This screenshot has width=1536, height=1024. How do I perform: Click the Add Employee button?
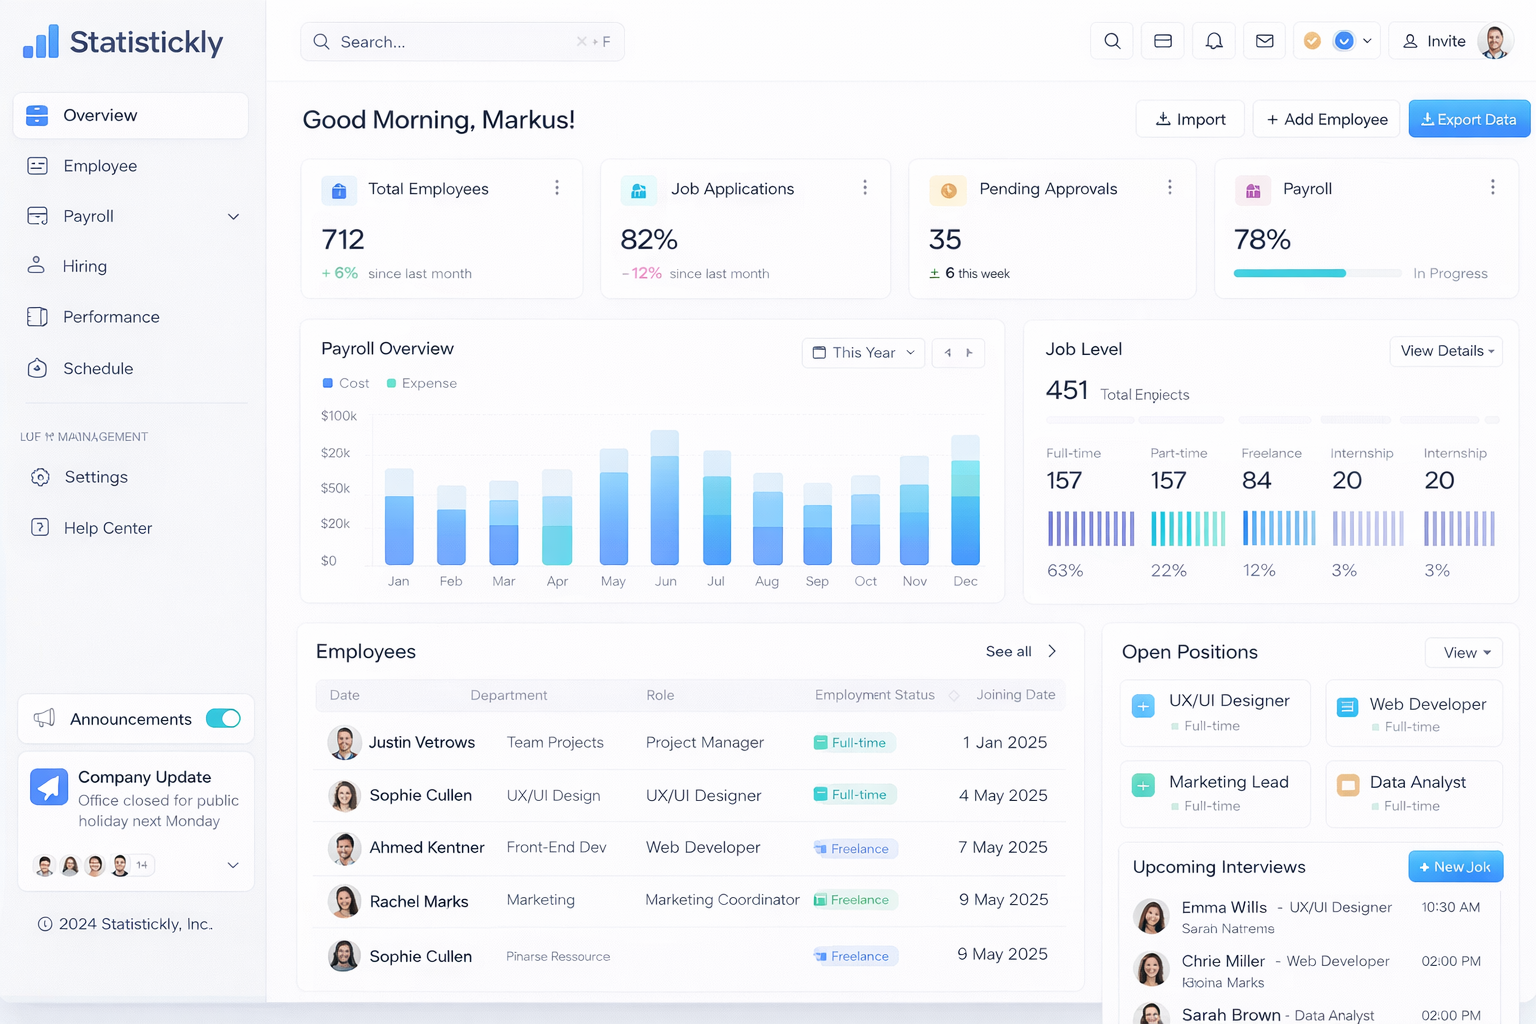point(1326,118)
